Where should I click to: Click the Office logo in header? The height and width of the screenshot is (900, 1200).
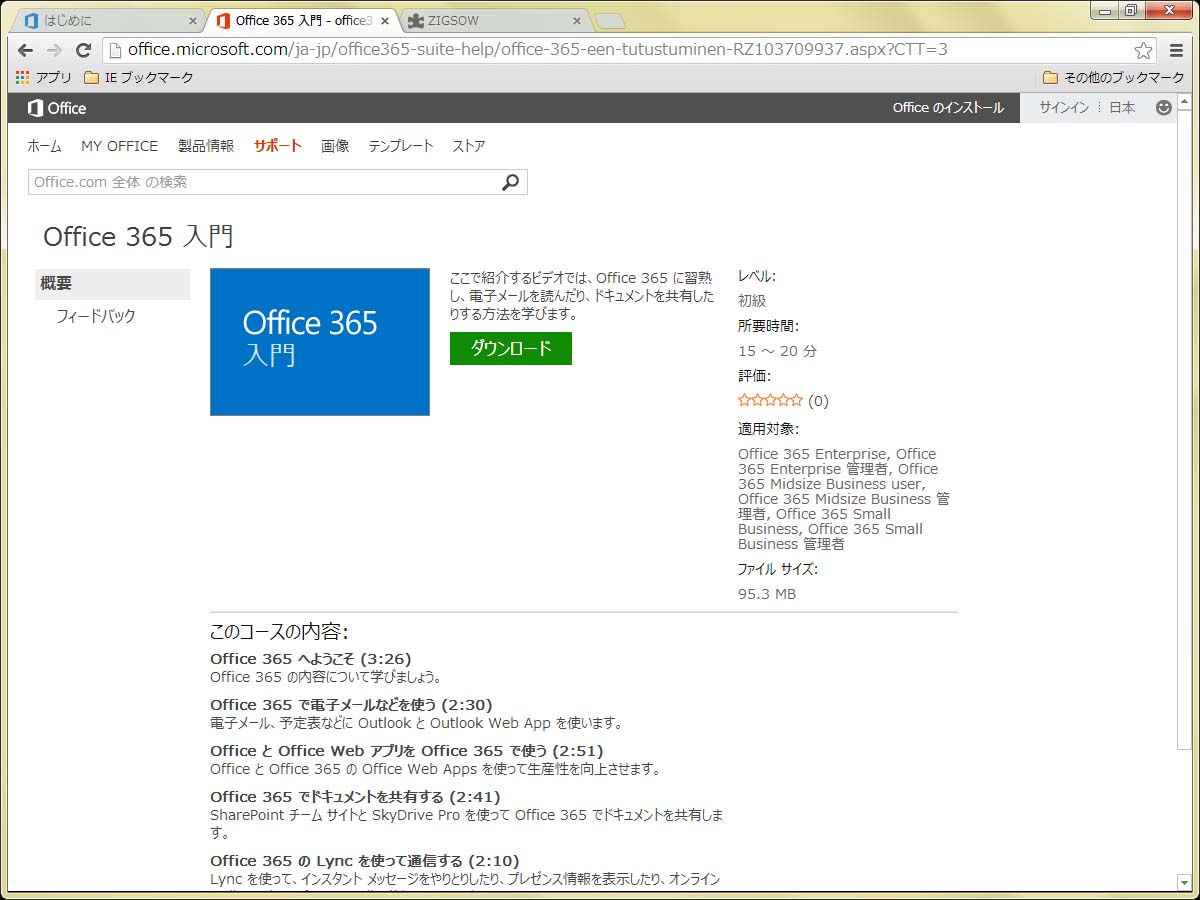(x=57, y=108)
